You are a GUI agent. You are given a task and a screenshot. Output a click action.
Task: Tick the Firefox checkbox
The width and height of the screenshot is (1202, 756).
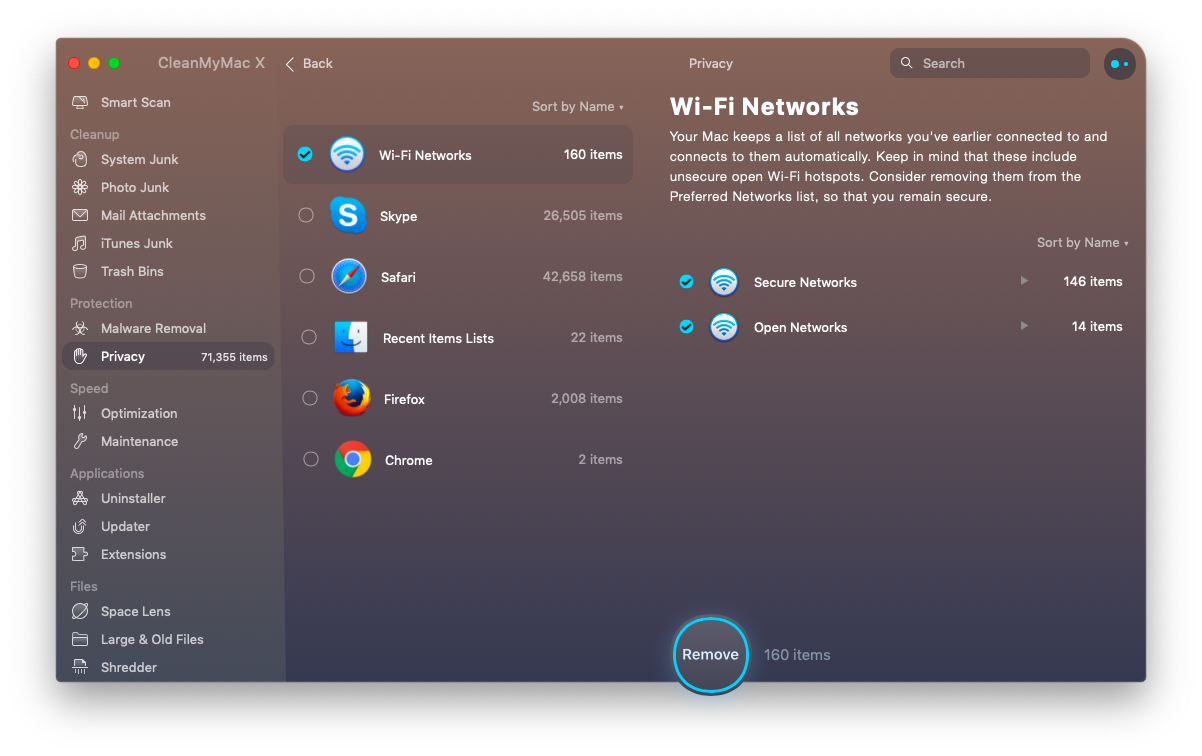click(x=310, y=398)
